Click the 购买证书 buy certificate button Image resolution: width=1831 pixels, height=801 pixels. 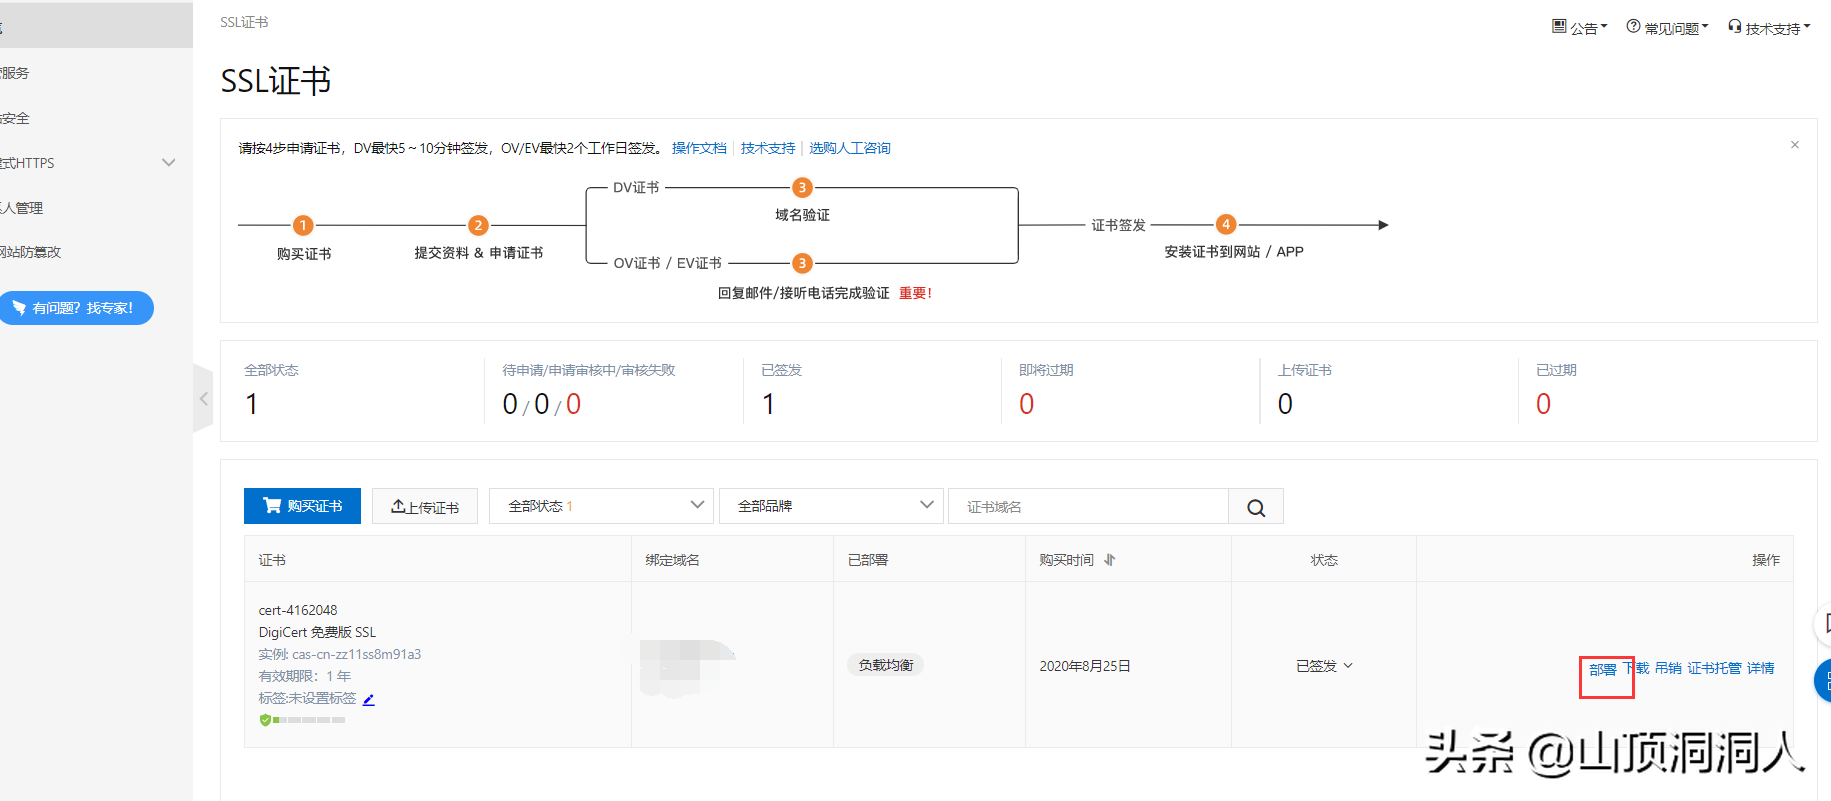[x=302, y=506]
